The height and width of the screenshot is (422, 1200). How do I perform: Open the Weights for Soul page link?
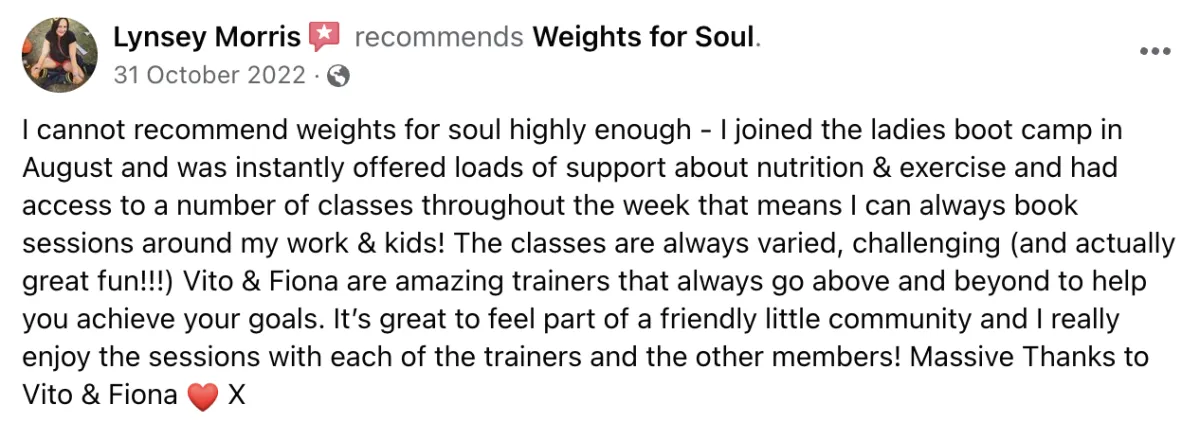644,38
